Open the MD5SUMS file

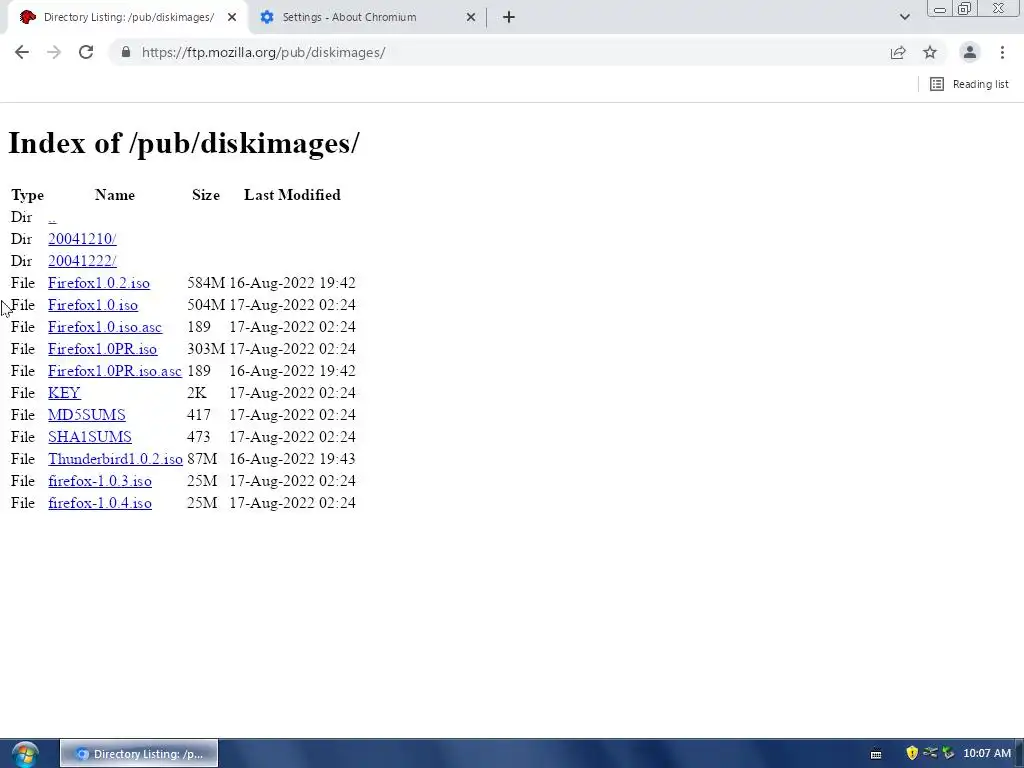pyautogui.click(x=87, y=415)
